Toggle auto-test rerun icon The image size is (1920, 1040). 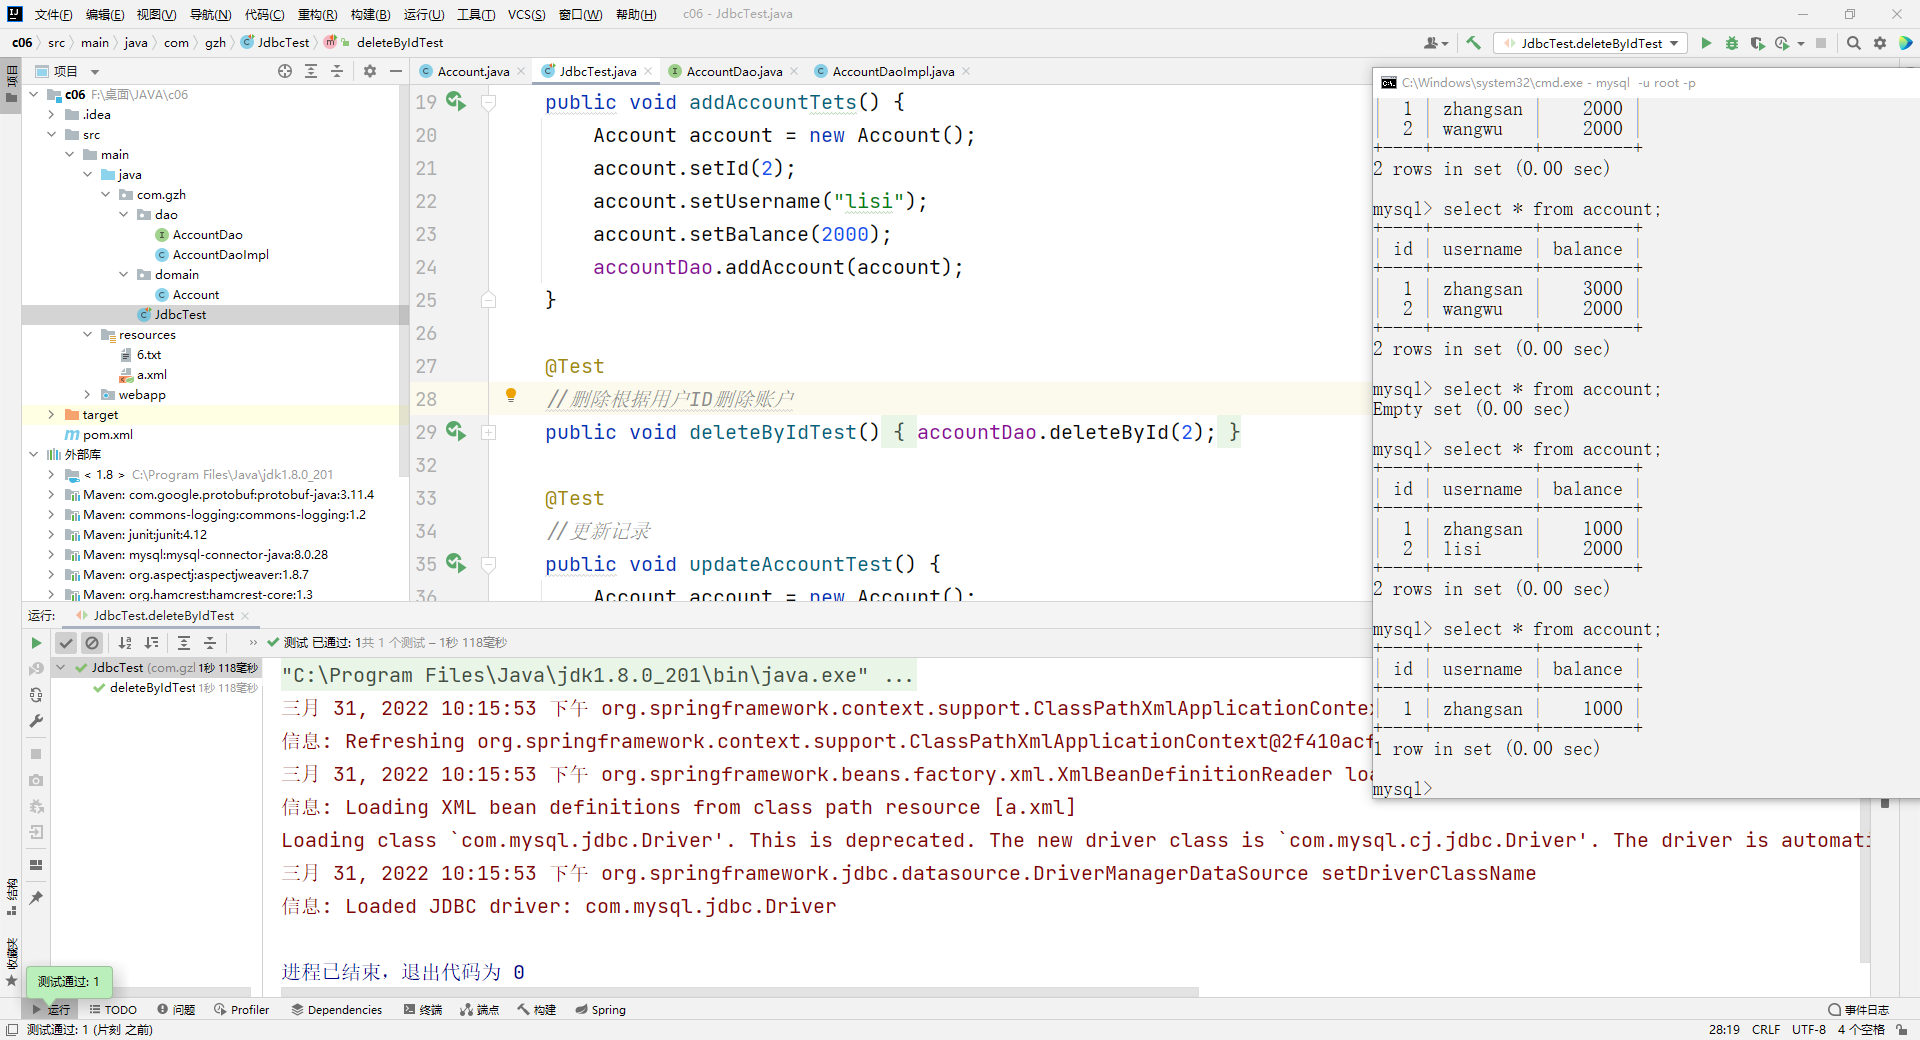coord(36,694)
